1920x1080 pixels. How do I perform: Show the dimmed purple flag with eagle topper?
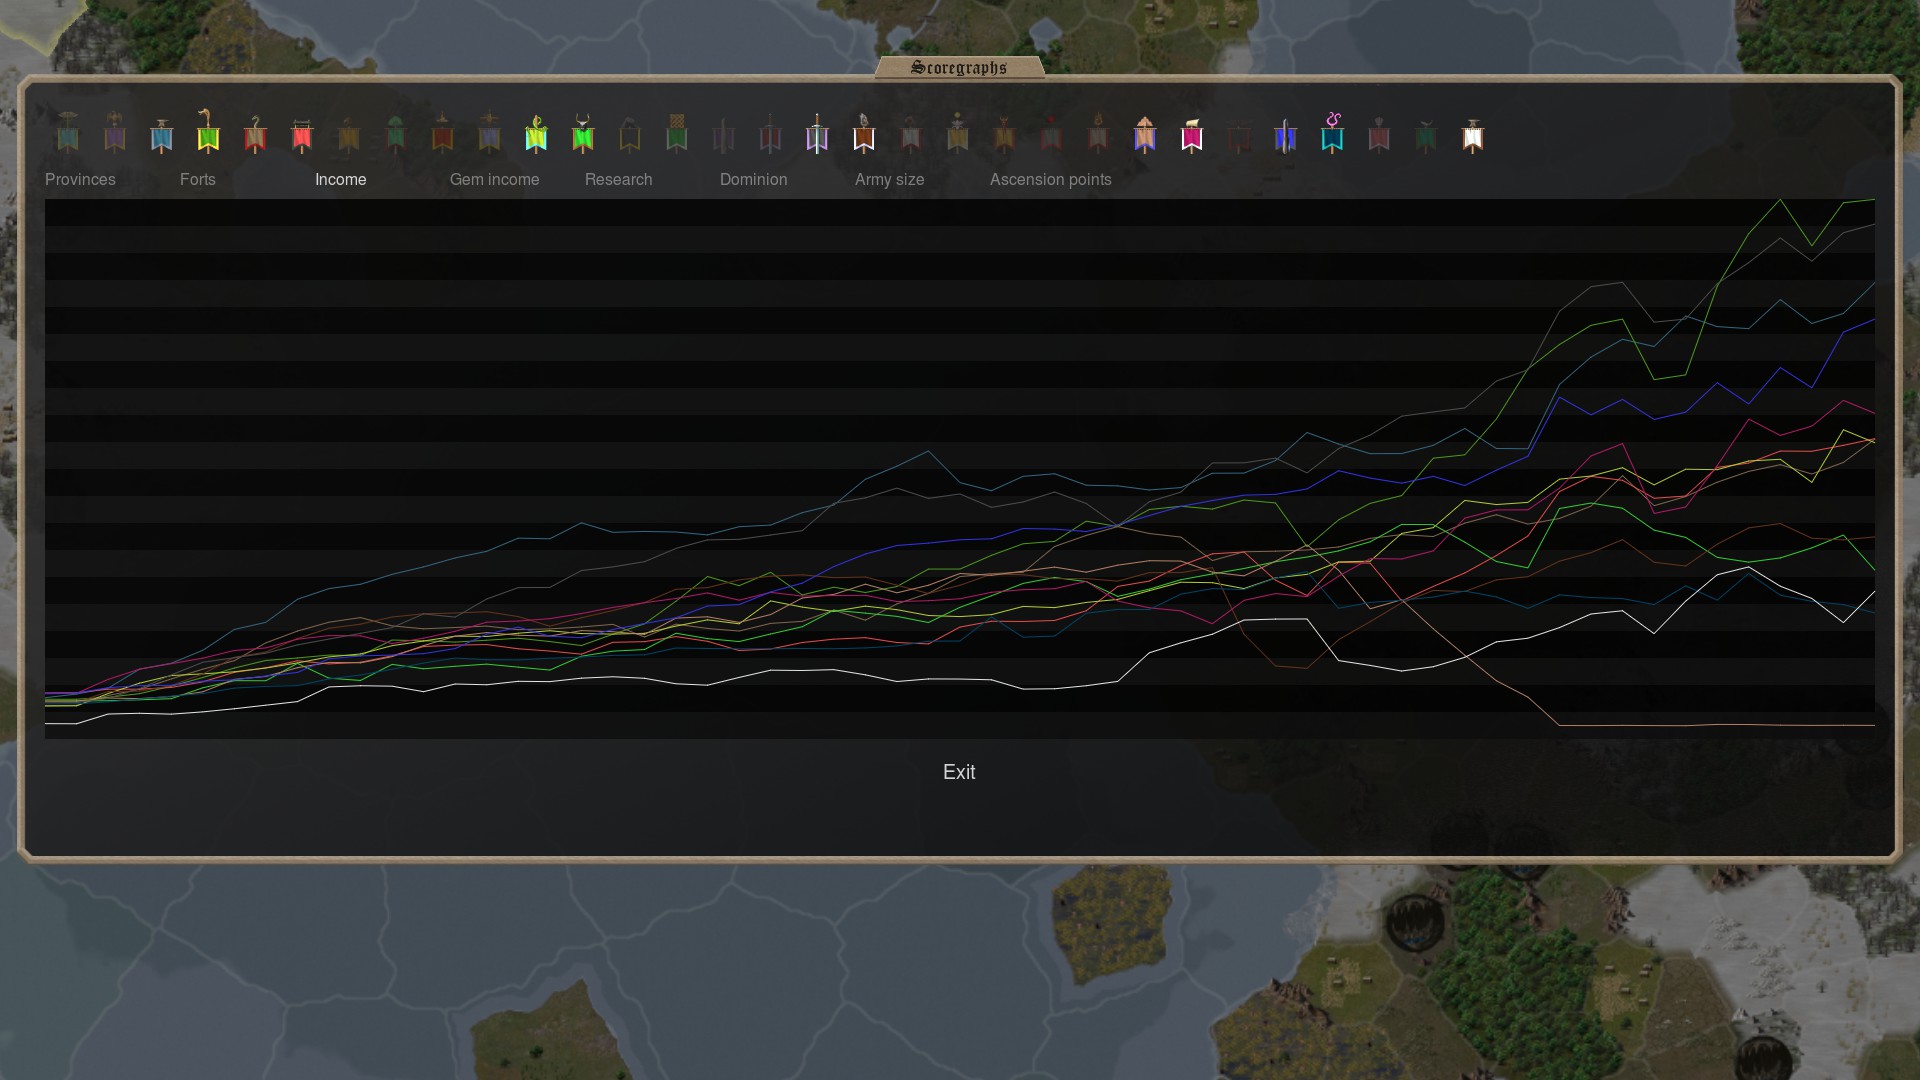click(x=115, y=132)
